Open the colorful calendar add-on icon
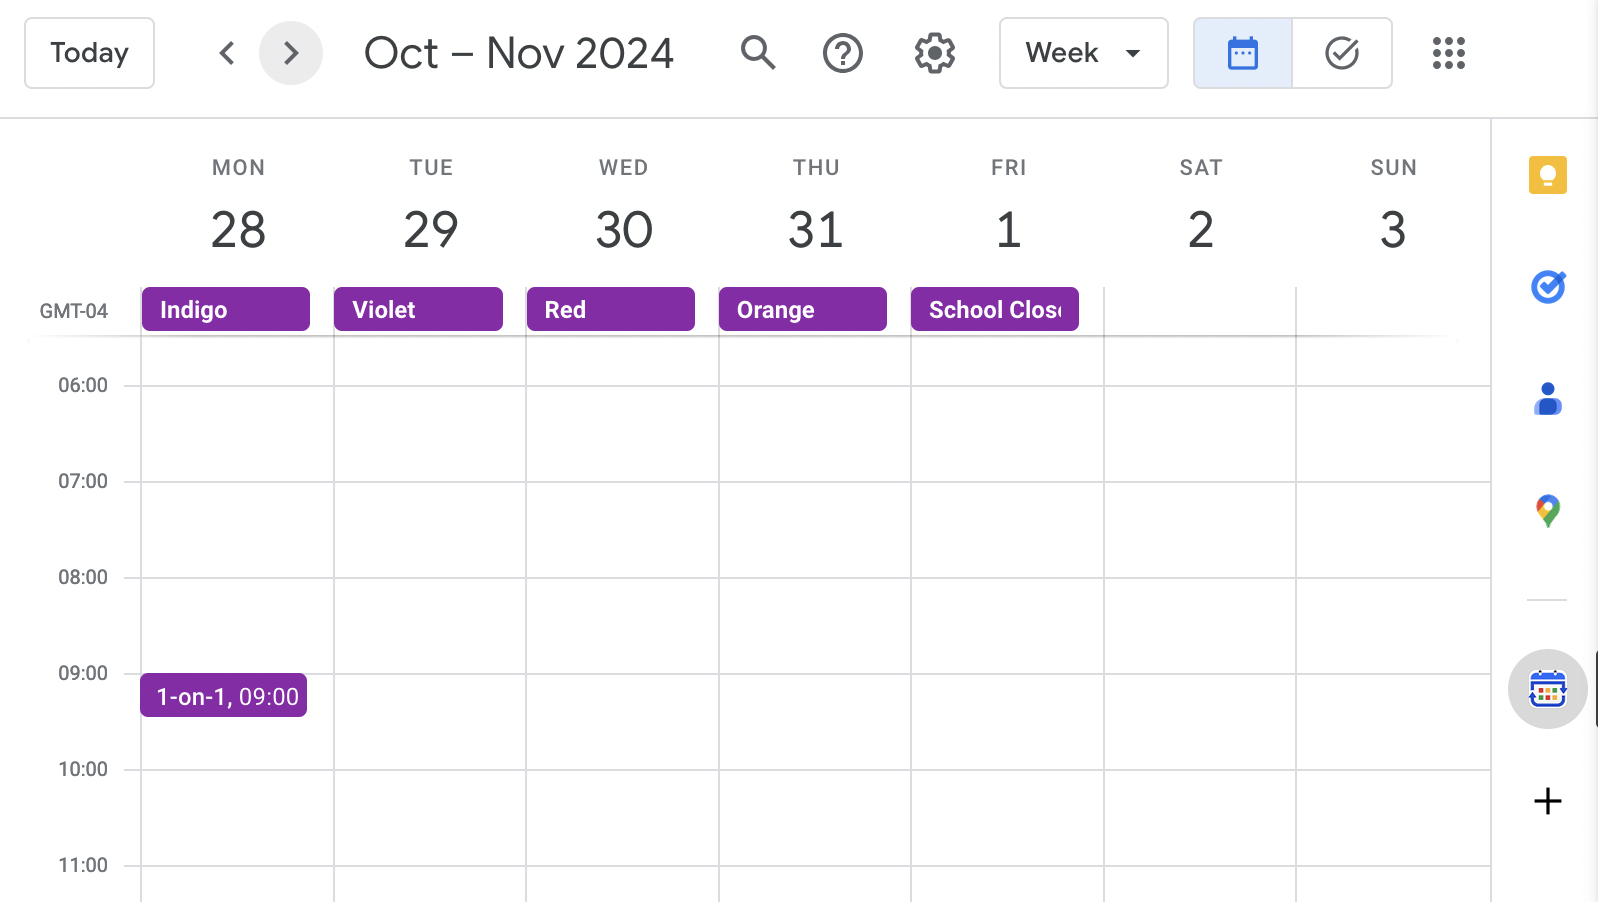Screen dimensions: 1598x902 point(1548,689)
